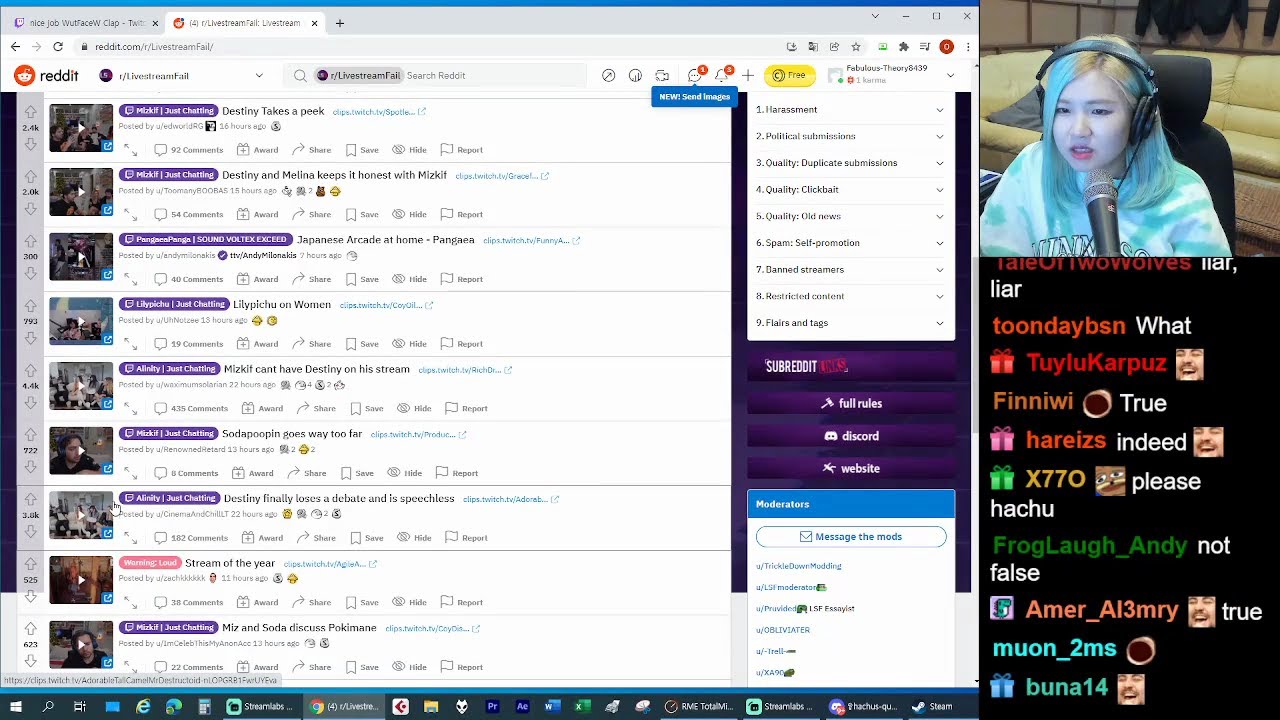Screen dimensions: 1280x720
Task: Open the subreddit 'full rules' link
Action: 851,404
